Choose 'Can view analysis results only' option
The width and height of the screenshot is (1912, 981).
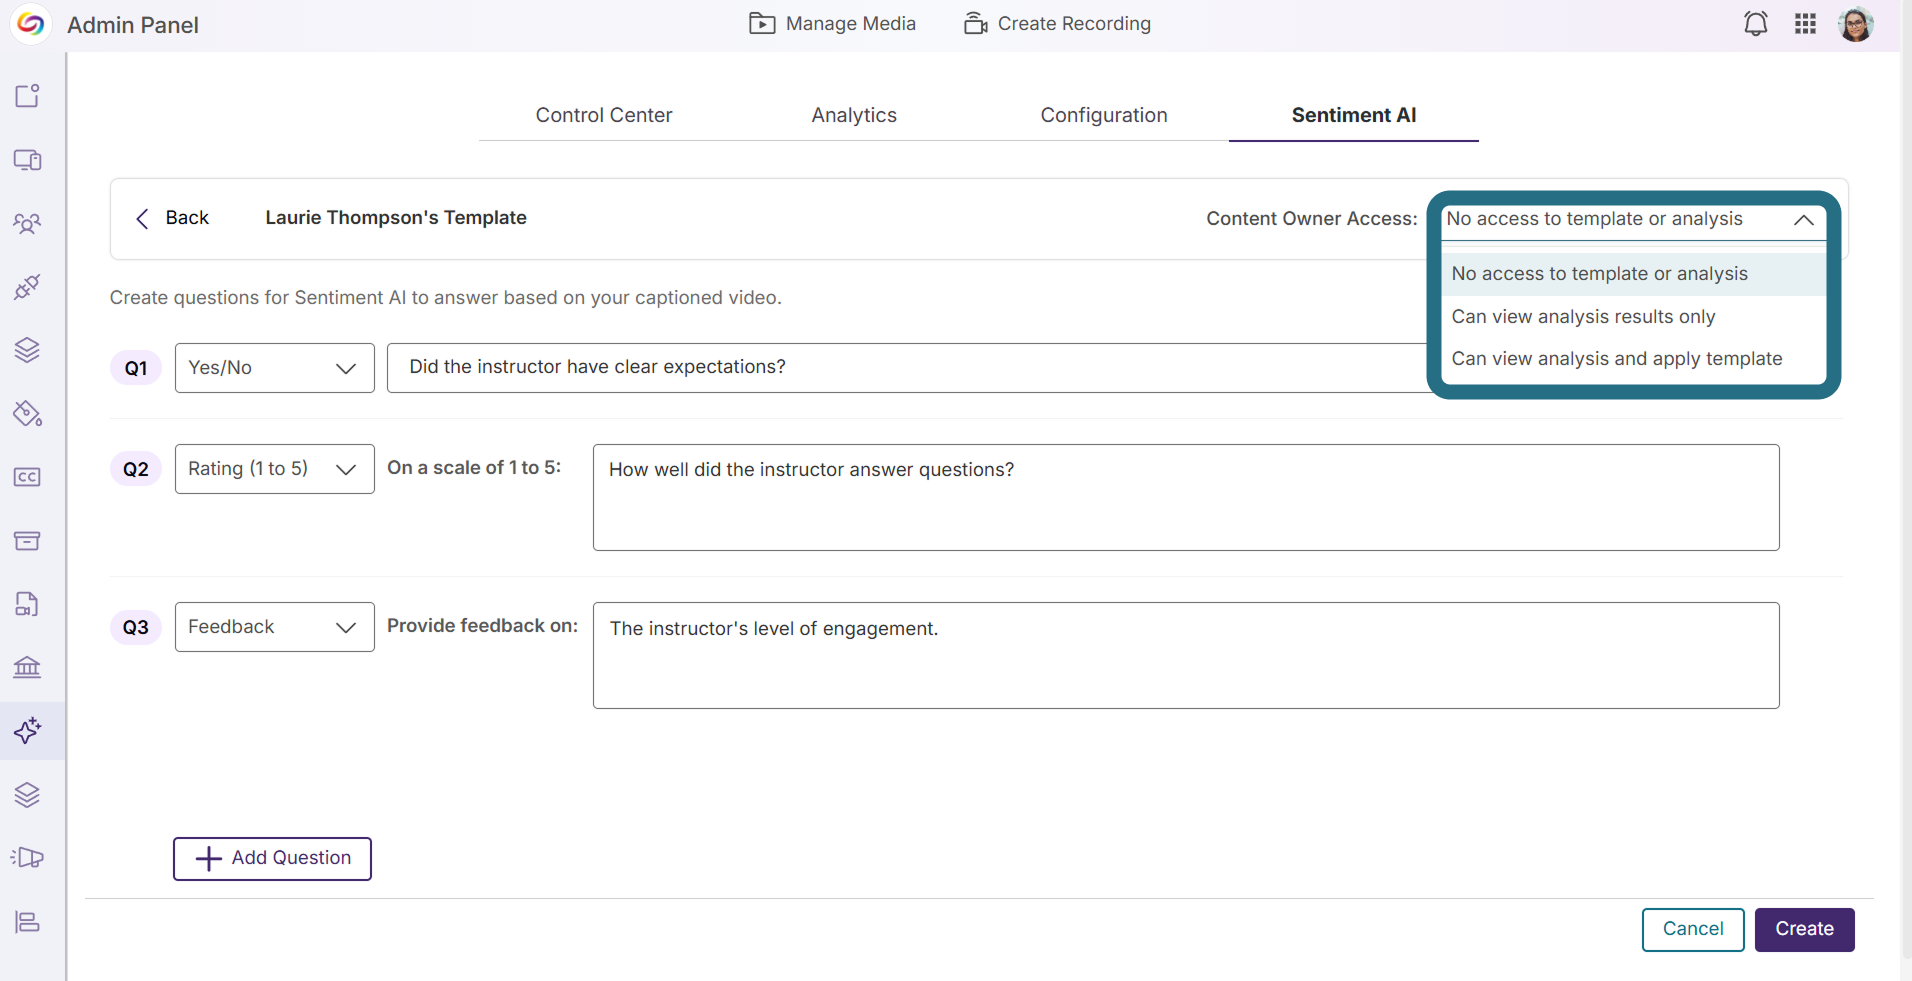pos(1633,317)
